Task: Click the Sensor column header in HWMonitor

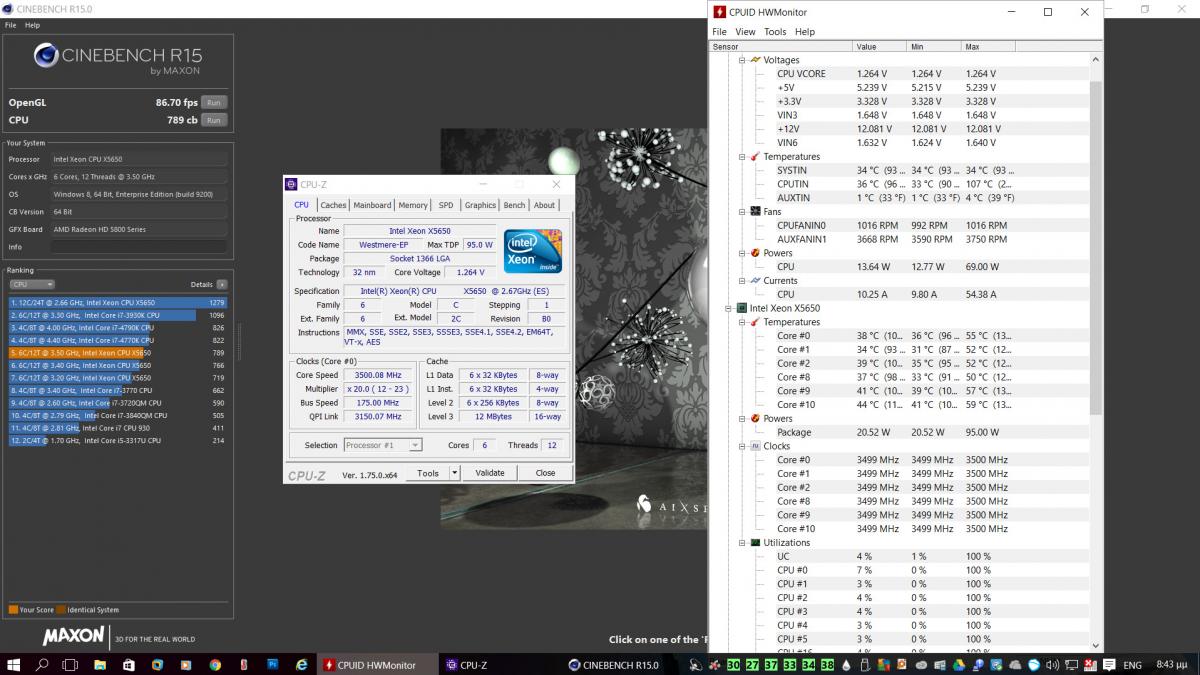Action: coord(780,47)
